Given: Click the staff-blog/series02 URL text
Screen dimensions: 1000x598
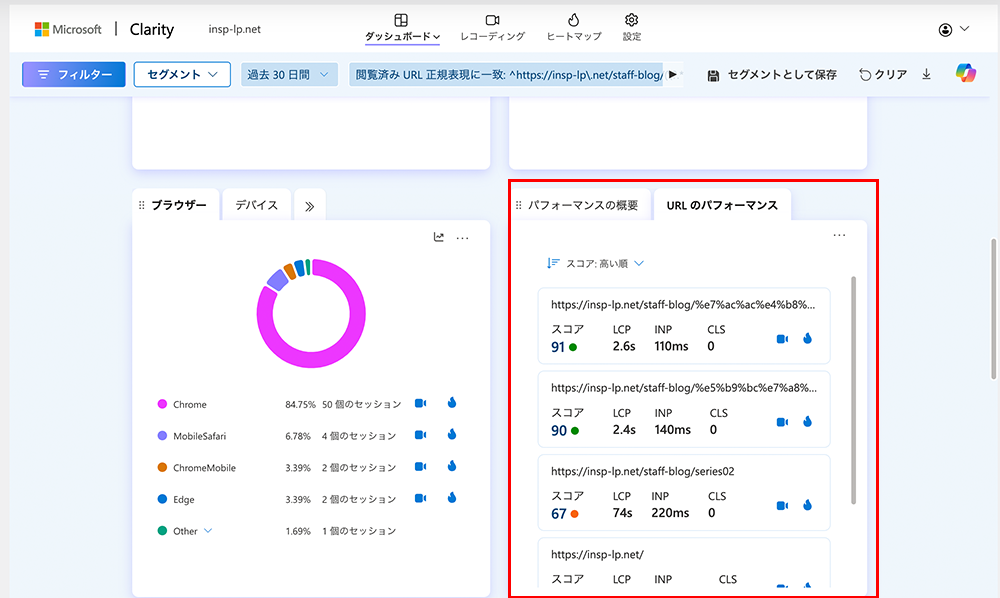Looking at the screenshot, I should pyautogui.click(x=643, y=471).
